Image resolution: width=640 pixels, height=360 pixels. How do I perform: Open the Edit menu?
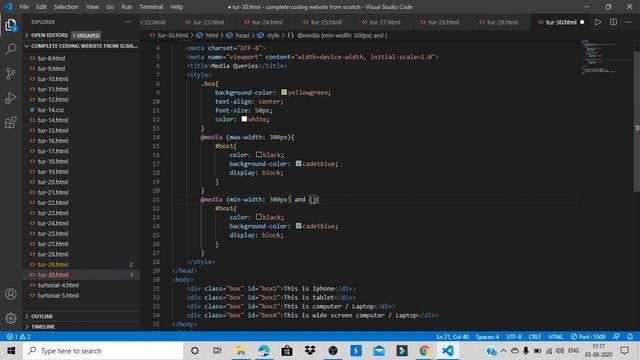pyautogui.click(x=41, y=7)
